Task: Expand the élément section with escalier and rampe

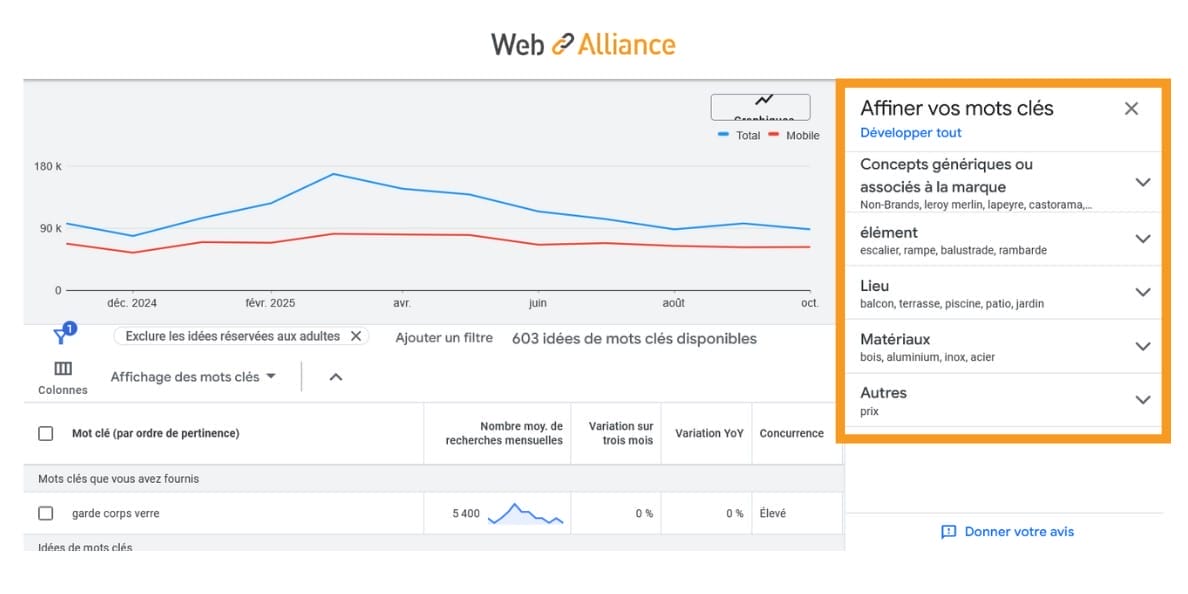Action: coord(1142,239)
